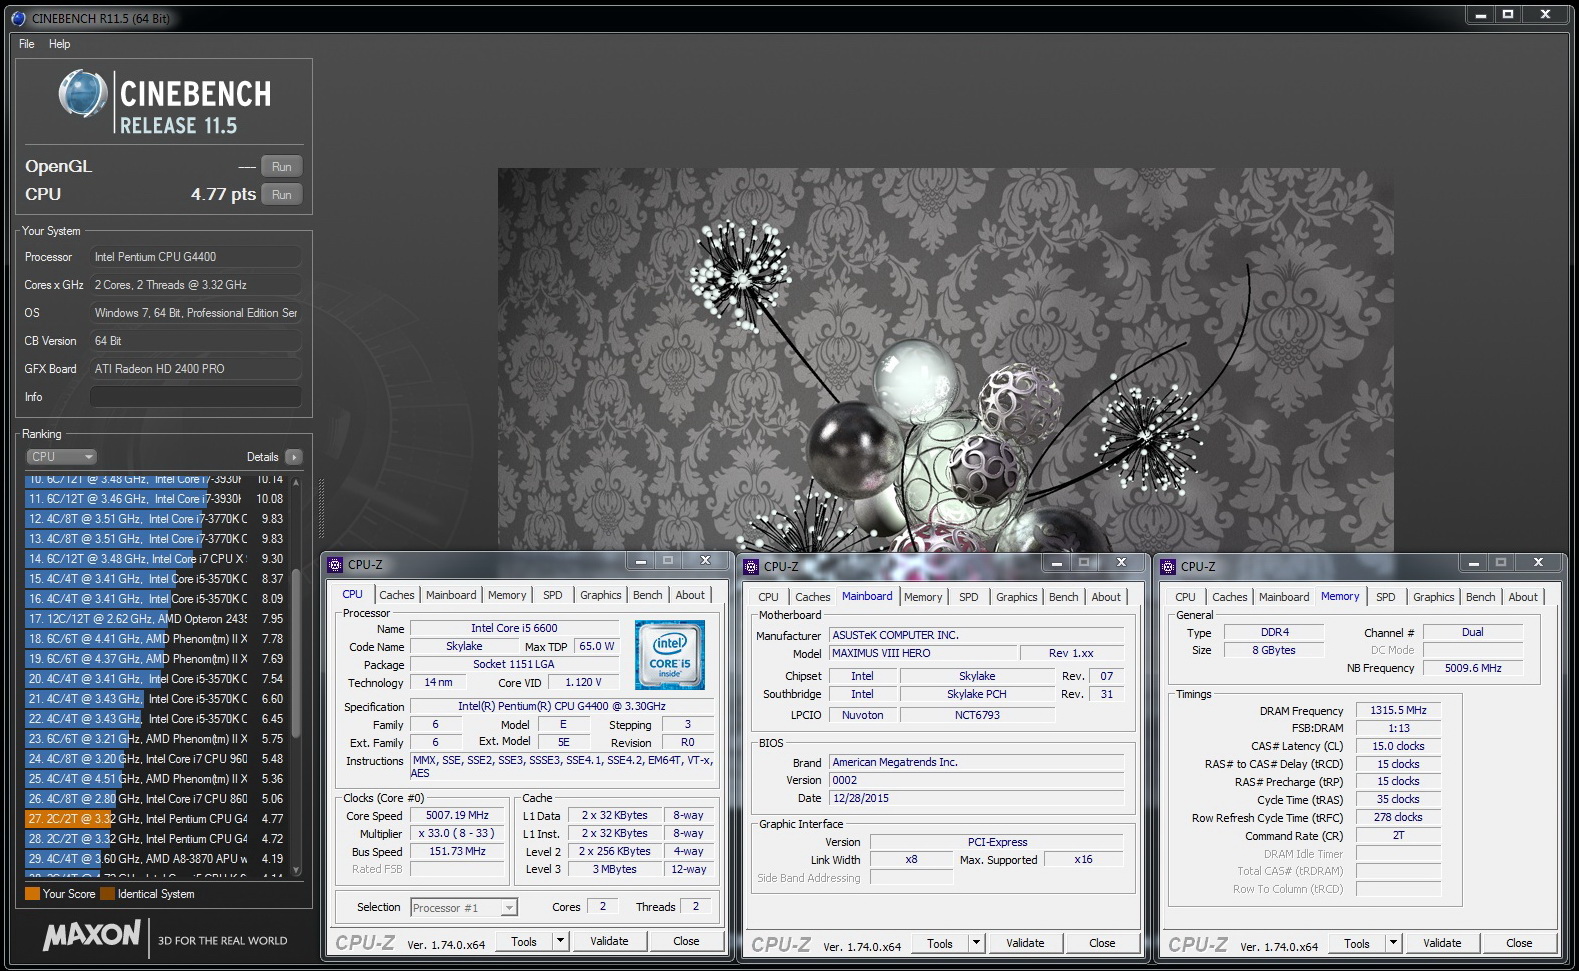Click the rendered flowers and spheres image
This screenshot has width=1579, height=971.
tap(945, 360)
